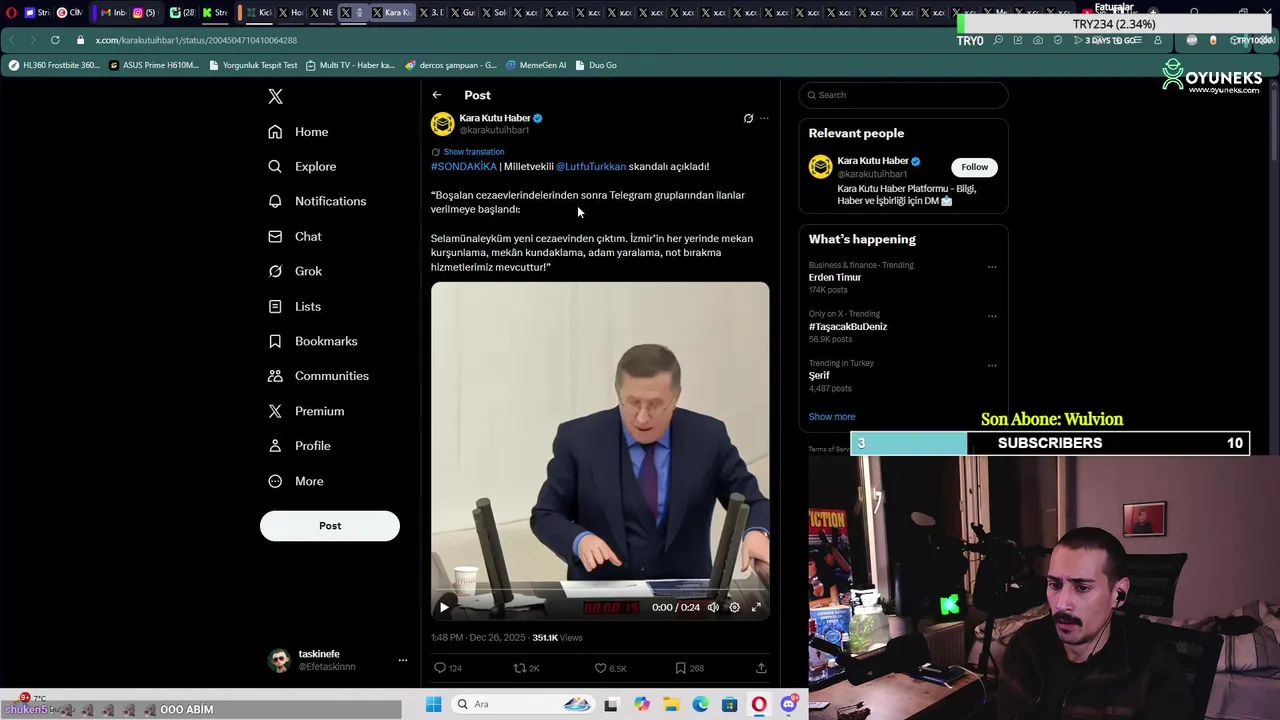Click the Grok explain icon on the post

pyautogui.click(x=748, y=118)
